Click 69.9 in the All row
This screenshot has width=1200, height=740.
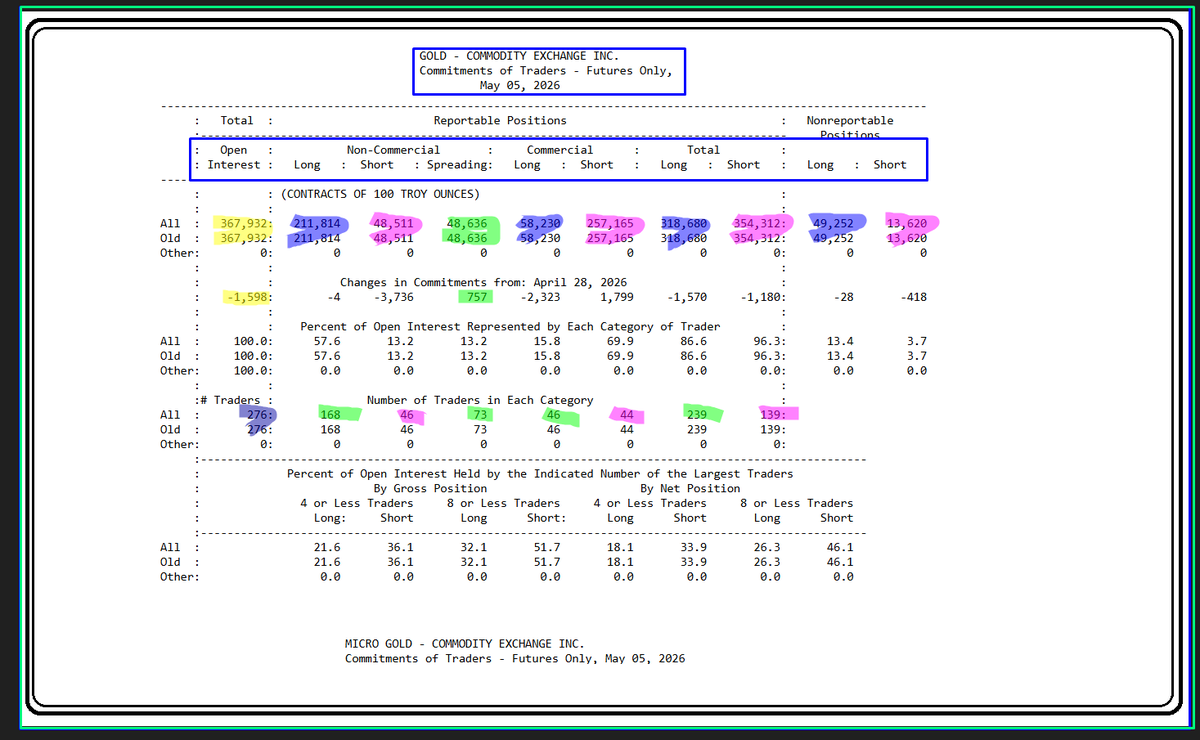(621, 342)
